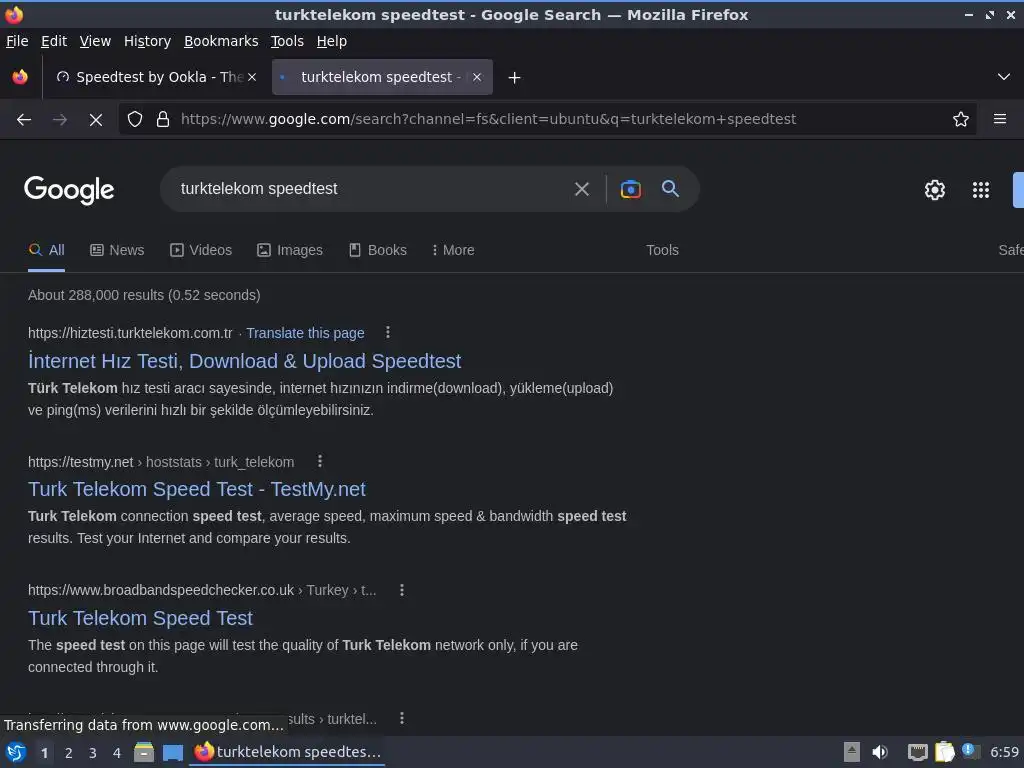This screenshot has height=768, width=1024.
Task: Open the Tools menu
Action: [287, 41]
